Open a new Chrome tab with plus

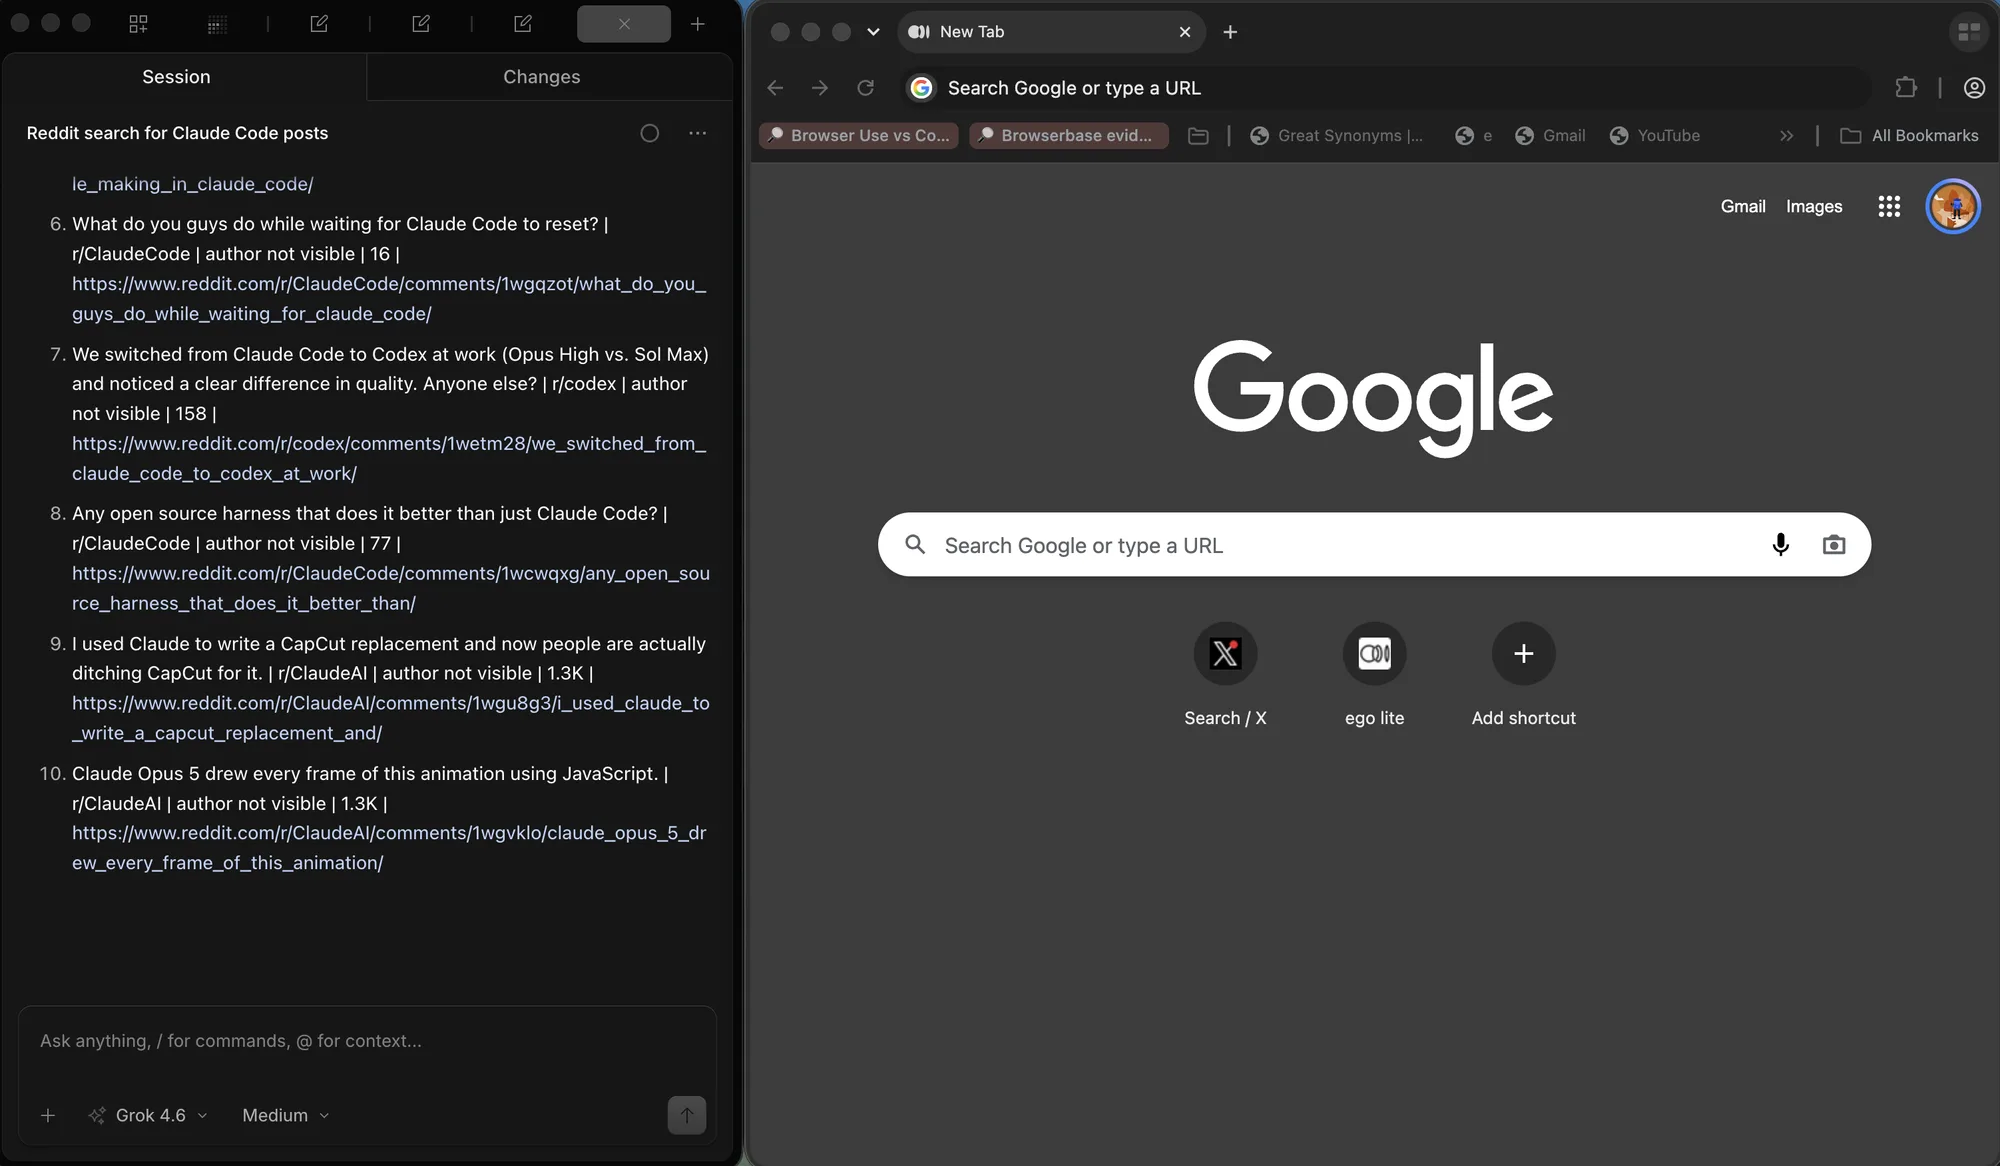(1230, 32)
